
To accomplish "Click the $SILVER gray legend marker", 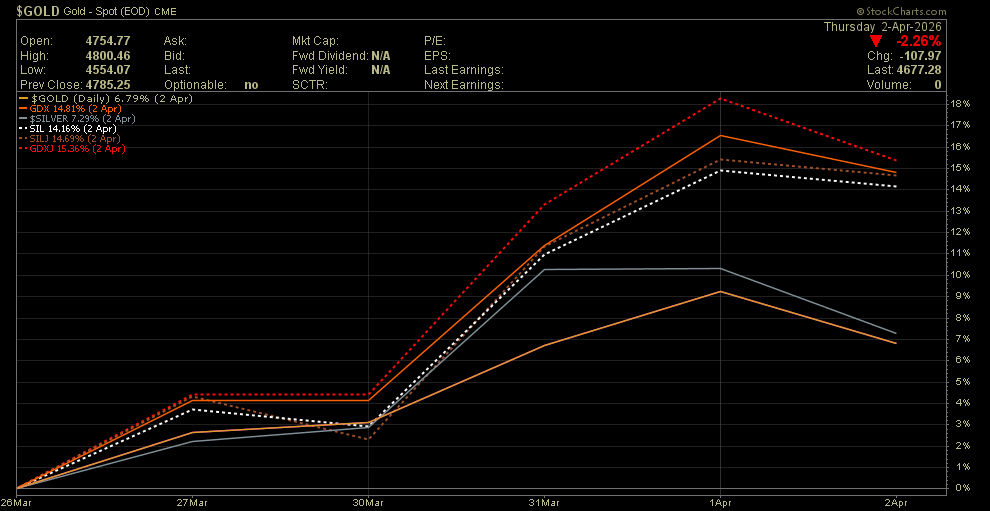I will [x=24, y=118].
